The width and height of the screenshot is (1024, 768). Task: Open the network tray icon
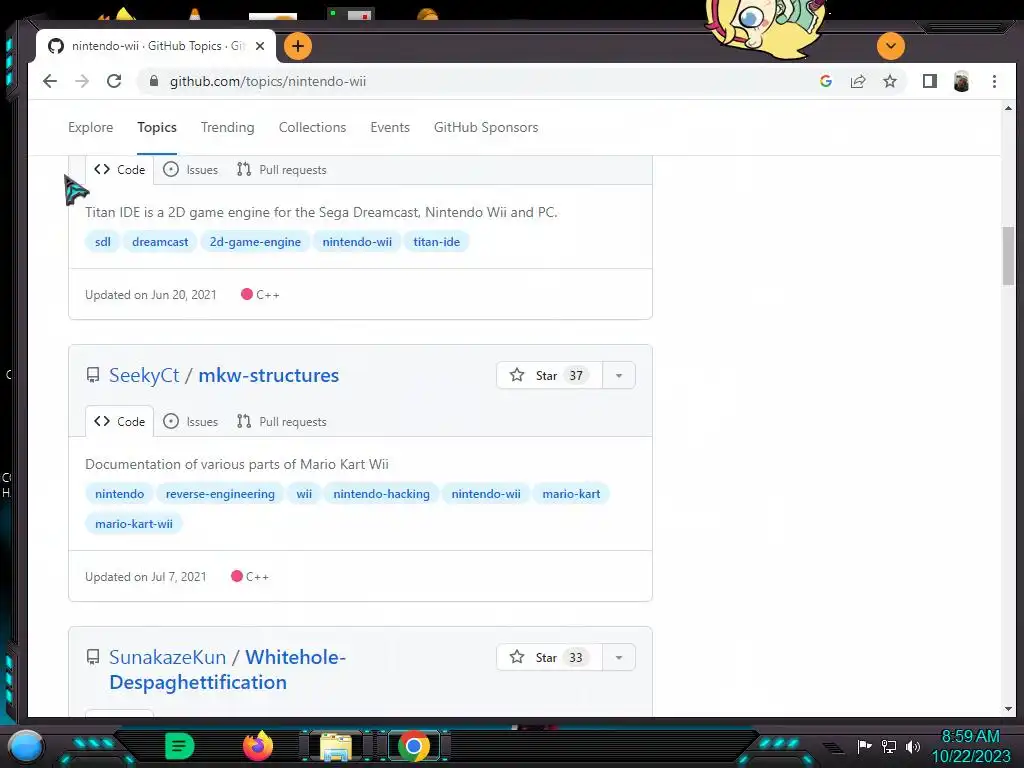(889, 746)
